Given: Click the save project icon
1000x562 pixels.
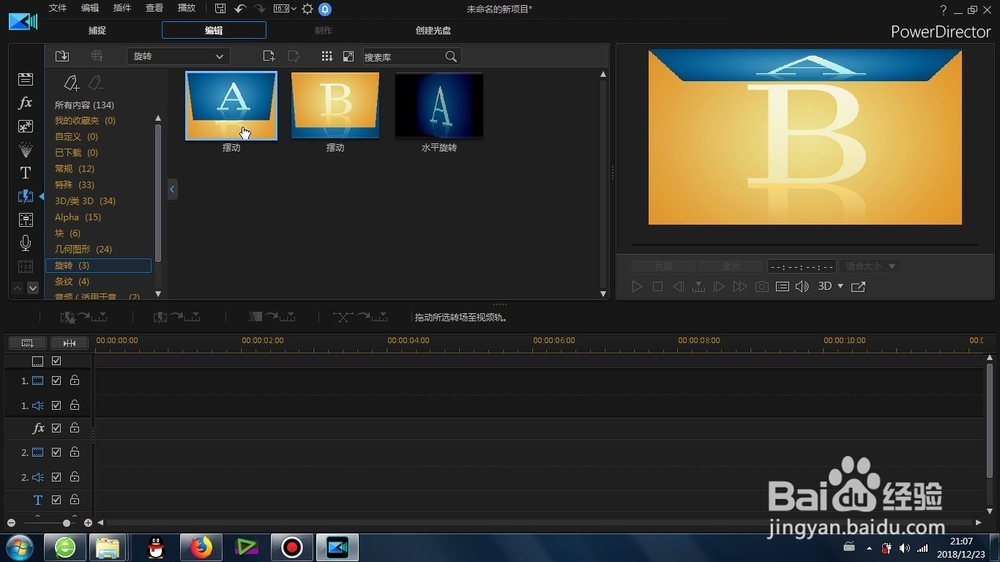Looking at the screenshot, I should point(220,9).
